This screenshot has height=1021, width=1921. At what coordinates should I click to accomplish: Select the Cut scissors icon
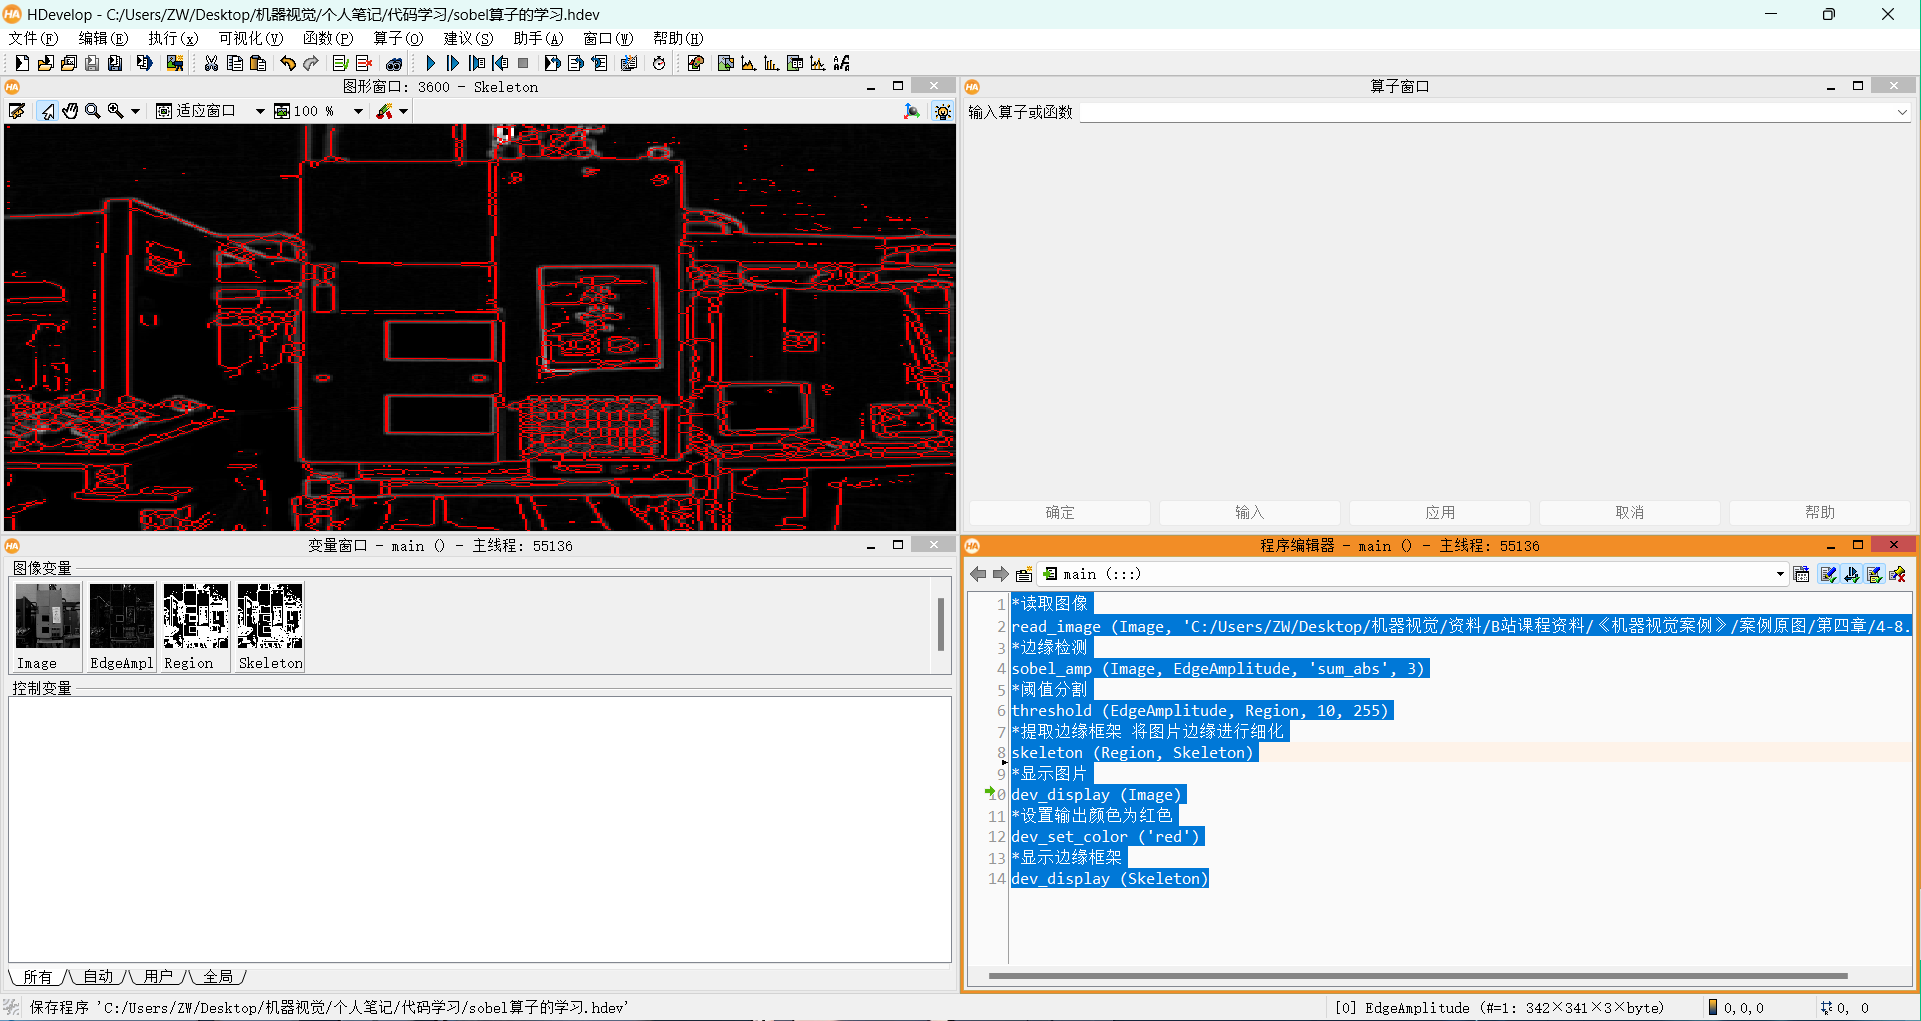211,63
